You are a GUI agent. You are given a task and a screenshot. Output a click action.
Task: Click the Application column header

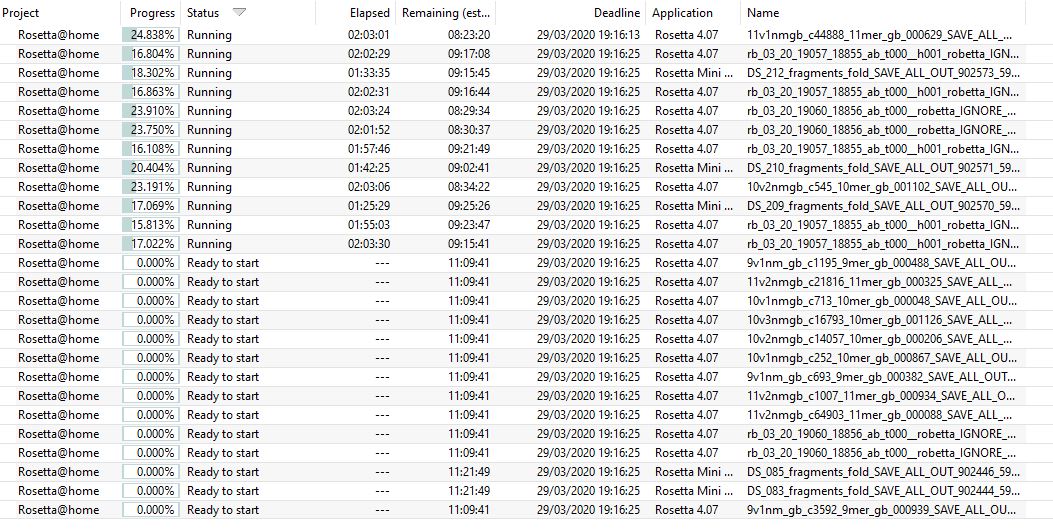point(682,13)
